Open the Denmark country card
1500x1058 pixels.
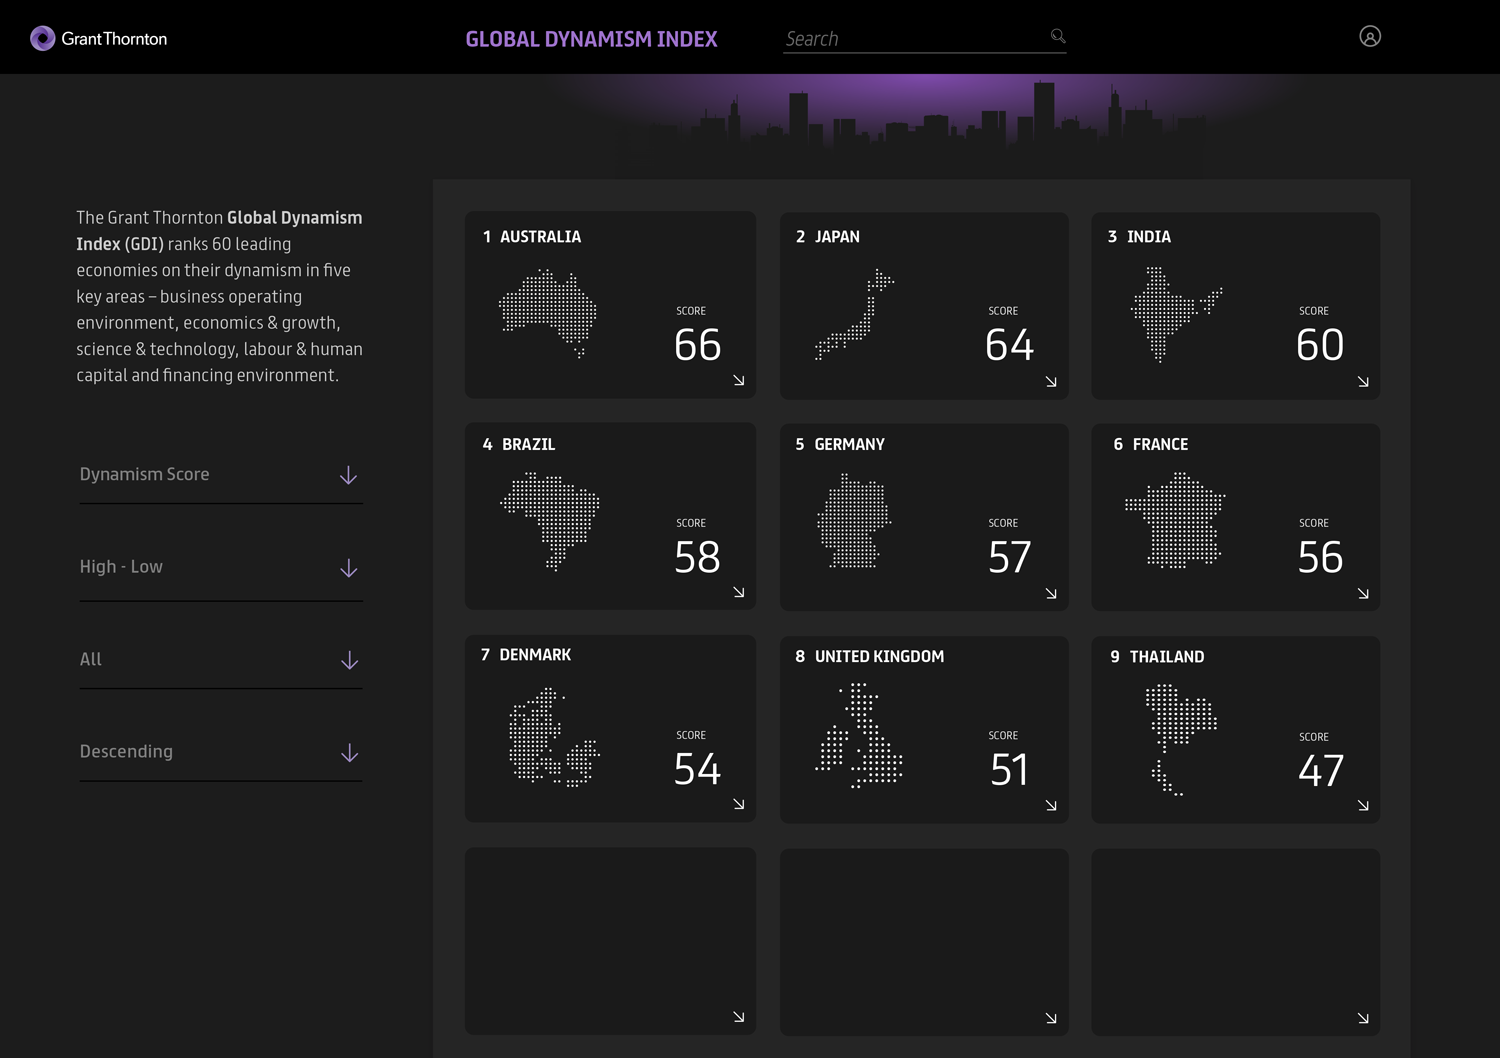coord(610,729)
